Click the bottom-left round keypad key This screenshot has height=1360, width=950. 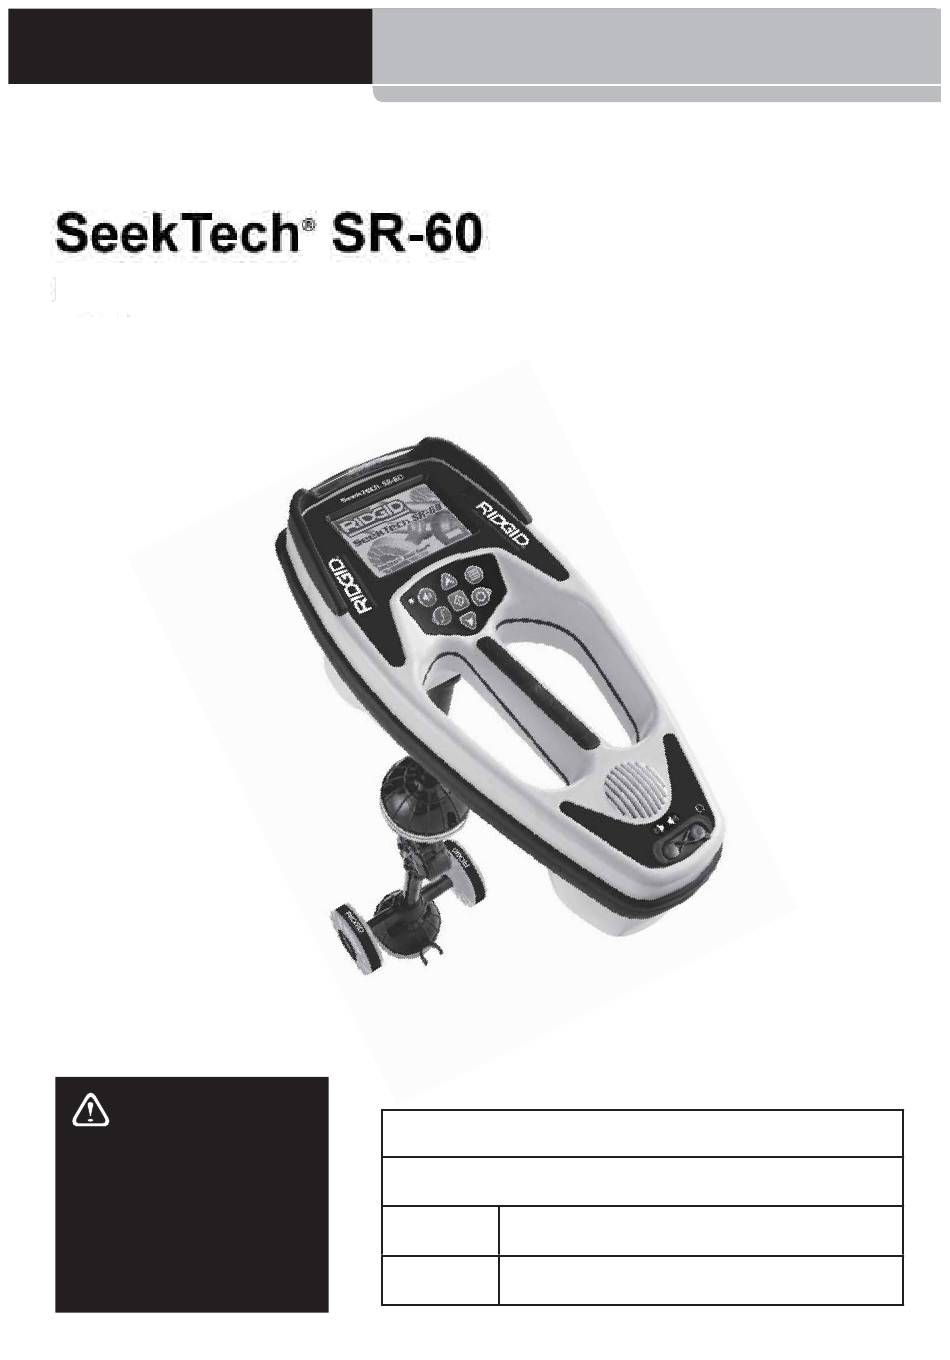(x=442, y=616)
